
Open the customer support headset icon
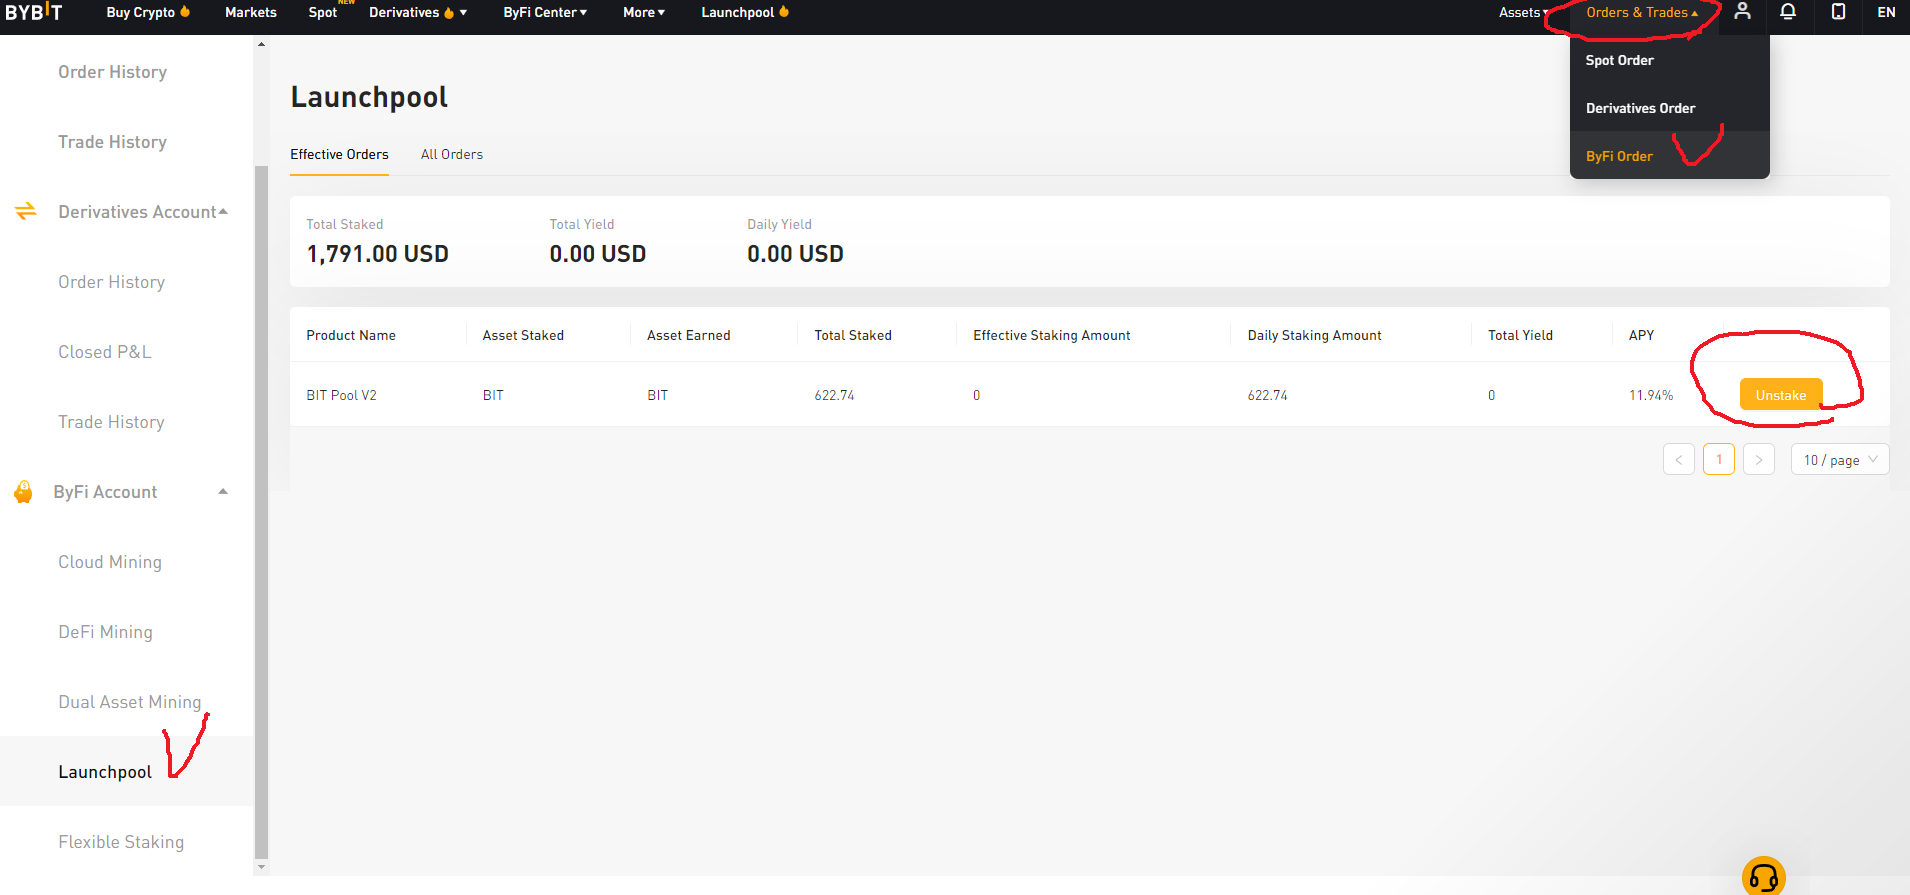1764,877
